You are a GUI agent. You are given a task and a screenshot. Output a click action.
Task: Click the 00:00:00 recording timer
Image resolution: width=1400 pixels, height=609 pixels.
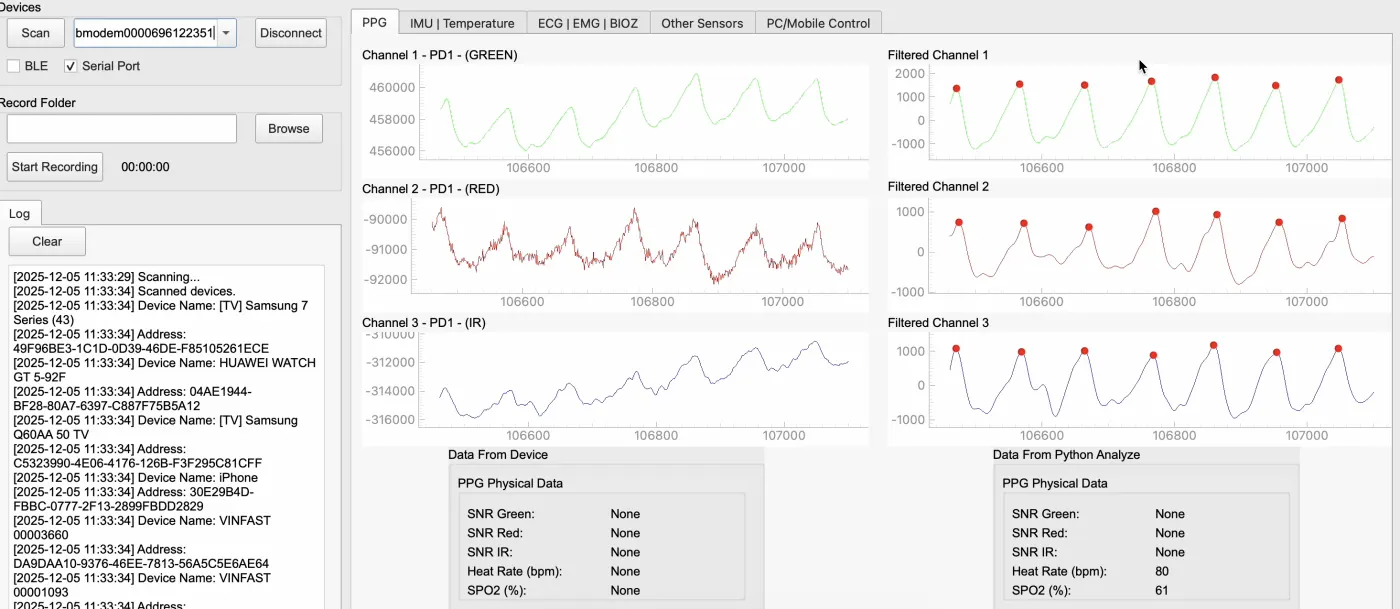(145, 167)
